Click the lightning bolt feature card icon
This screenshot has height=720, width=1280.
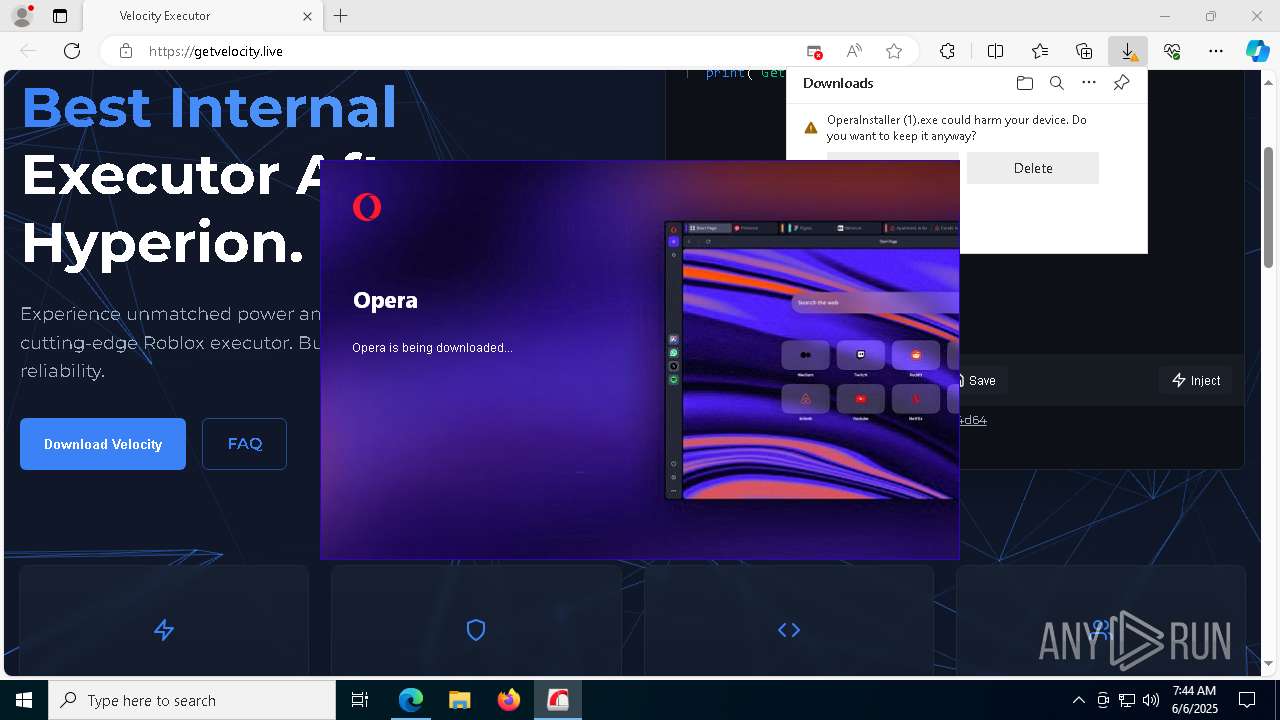(x=164, y=630)
